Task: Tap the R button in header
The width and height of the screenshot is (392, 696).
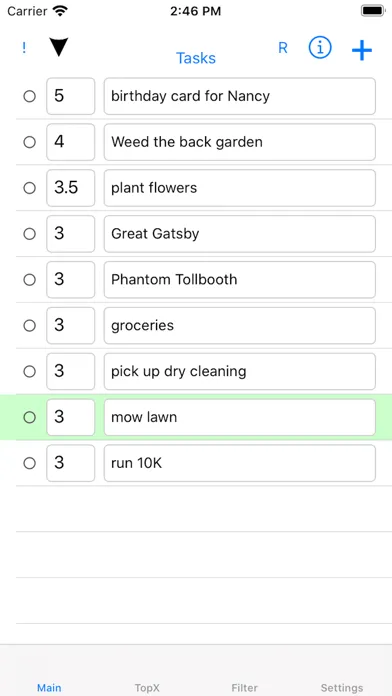Action: 283,48
